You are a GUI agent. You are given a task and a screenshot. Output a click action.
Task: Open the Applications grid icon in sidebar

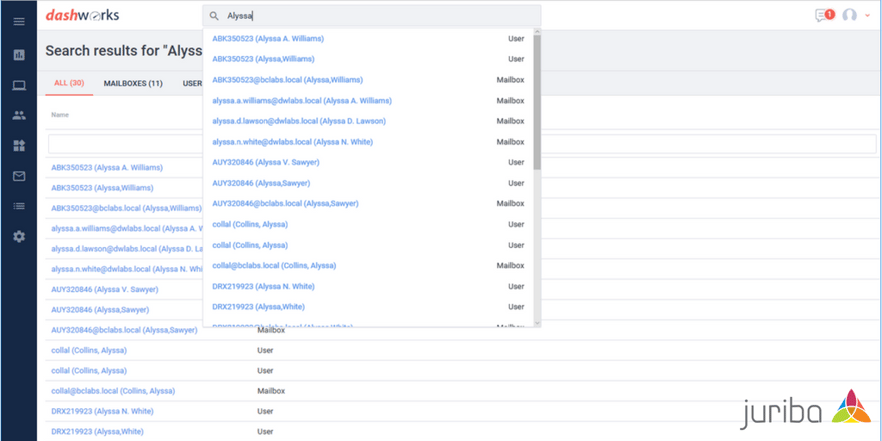[19, 146]
